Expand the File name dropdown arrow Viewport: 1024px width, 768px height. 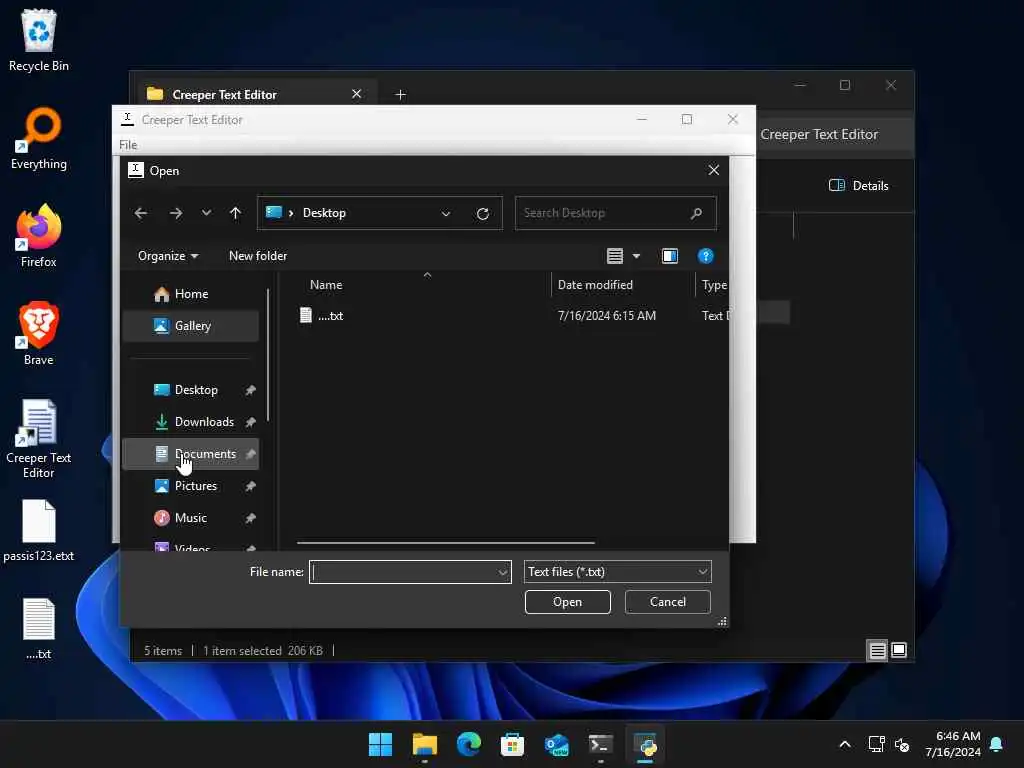point(503,572)
